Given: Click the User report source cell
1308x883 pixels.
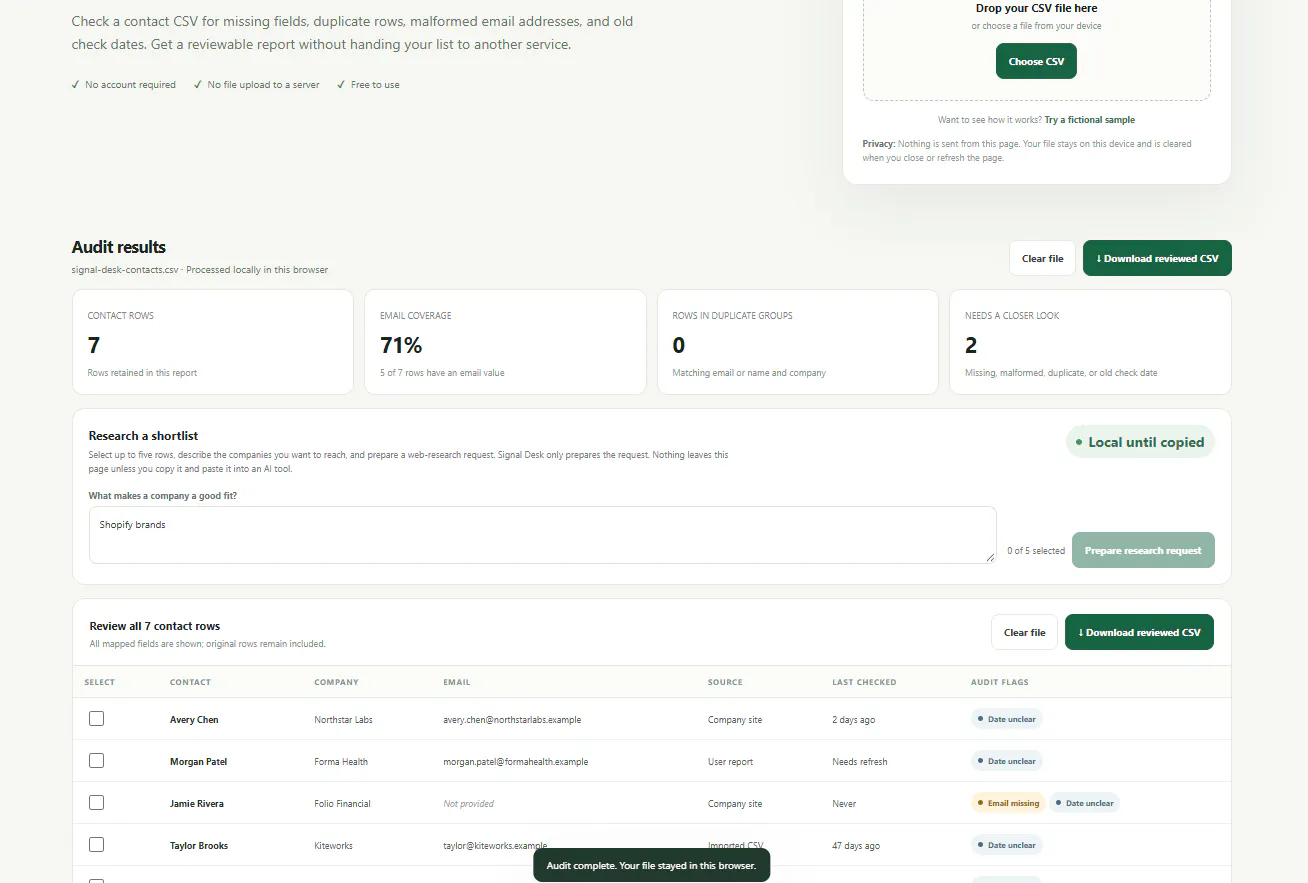Looking at the screenshot, I should point(730,762).
